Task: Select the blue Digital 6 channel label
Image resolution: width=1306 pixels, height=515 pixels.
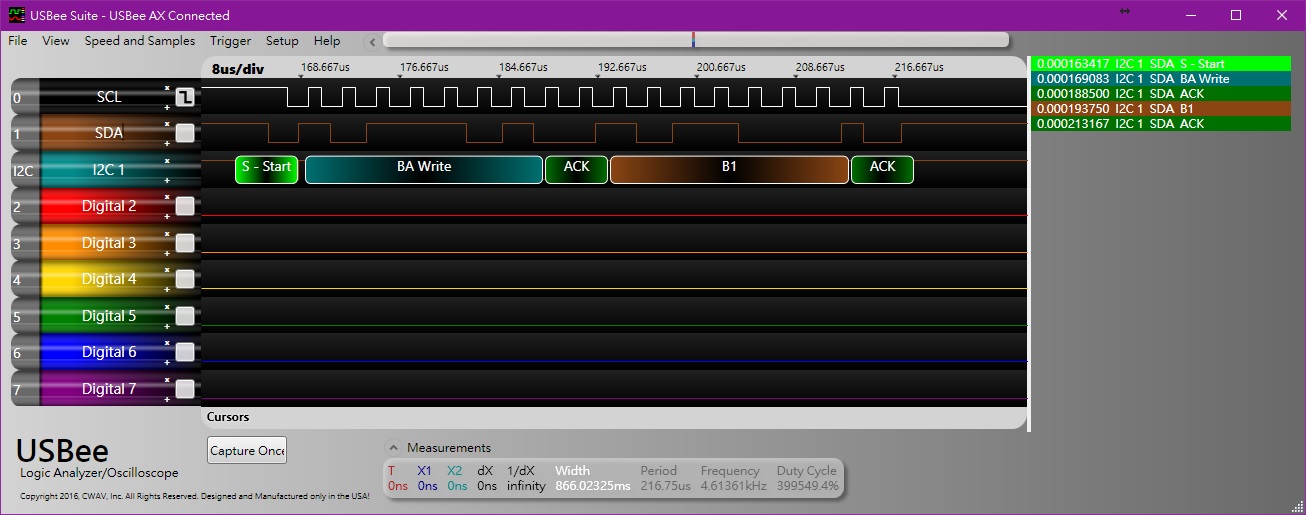Action: pyautogui.click(x=109, y=352)
